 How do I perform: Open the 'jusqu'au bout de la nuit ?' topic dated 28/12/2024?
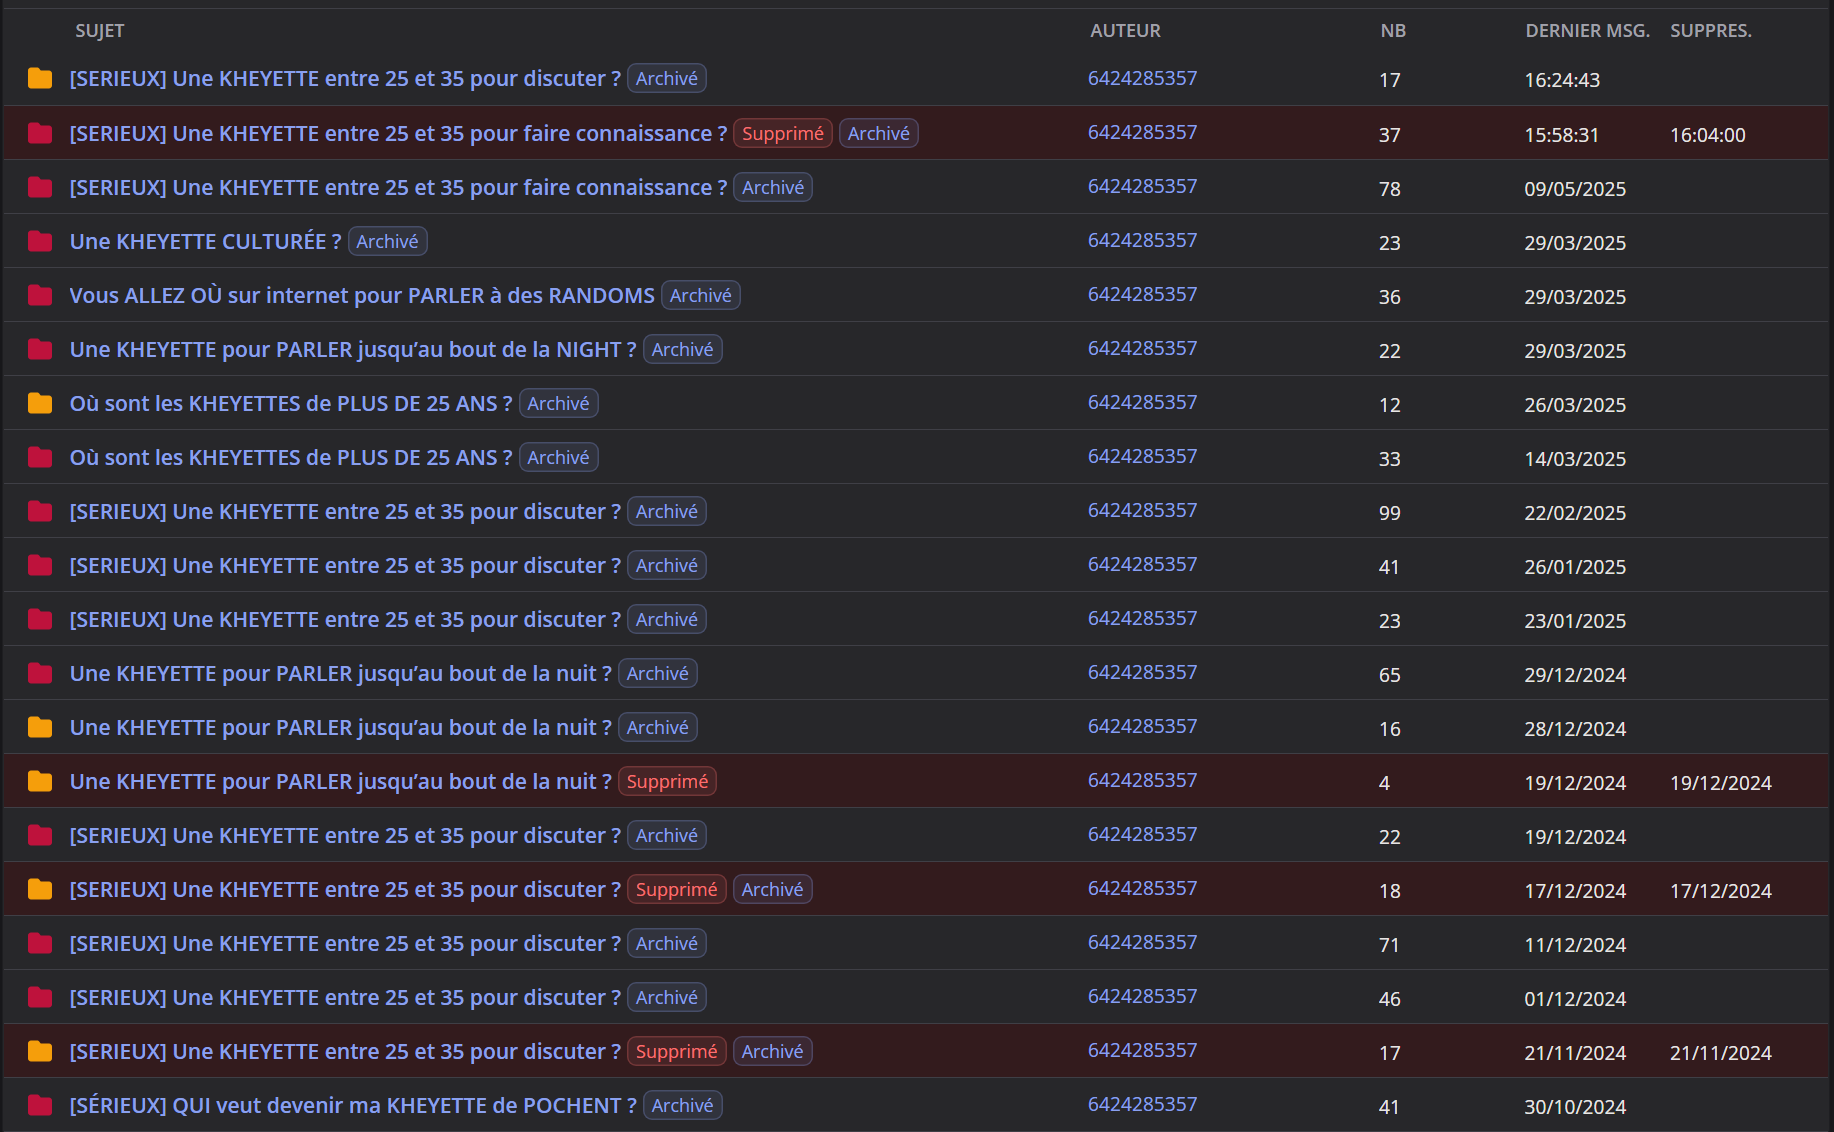pos(340,727)
